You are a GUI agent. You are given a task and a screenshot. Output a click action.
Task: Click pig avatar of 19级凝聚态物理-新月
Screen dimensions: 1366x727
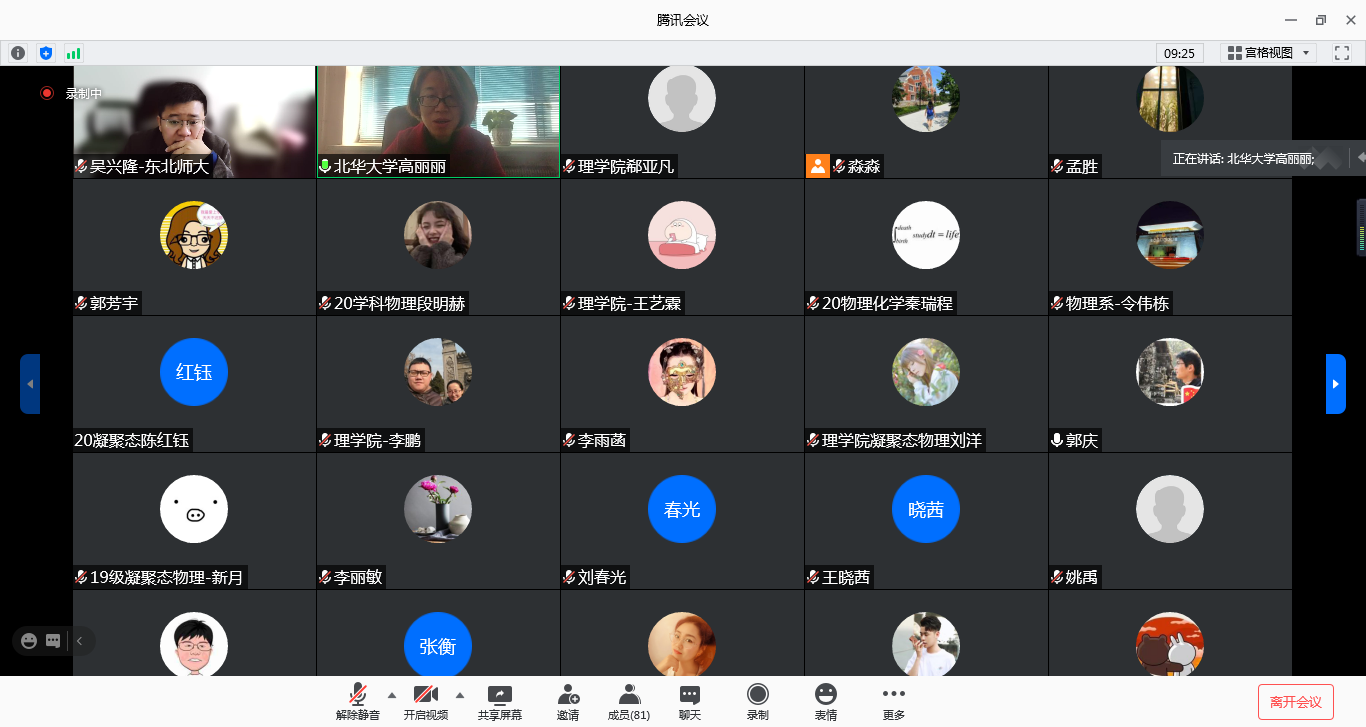click(x=194, y=509)
